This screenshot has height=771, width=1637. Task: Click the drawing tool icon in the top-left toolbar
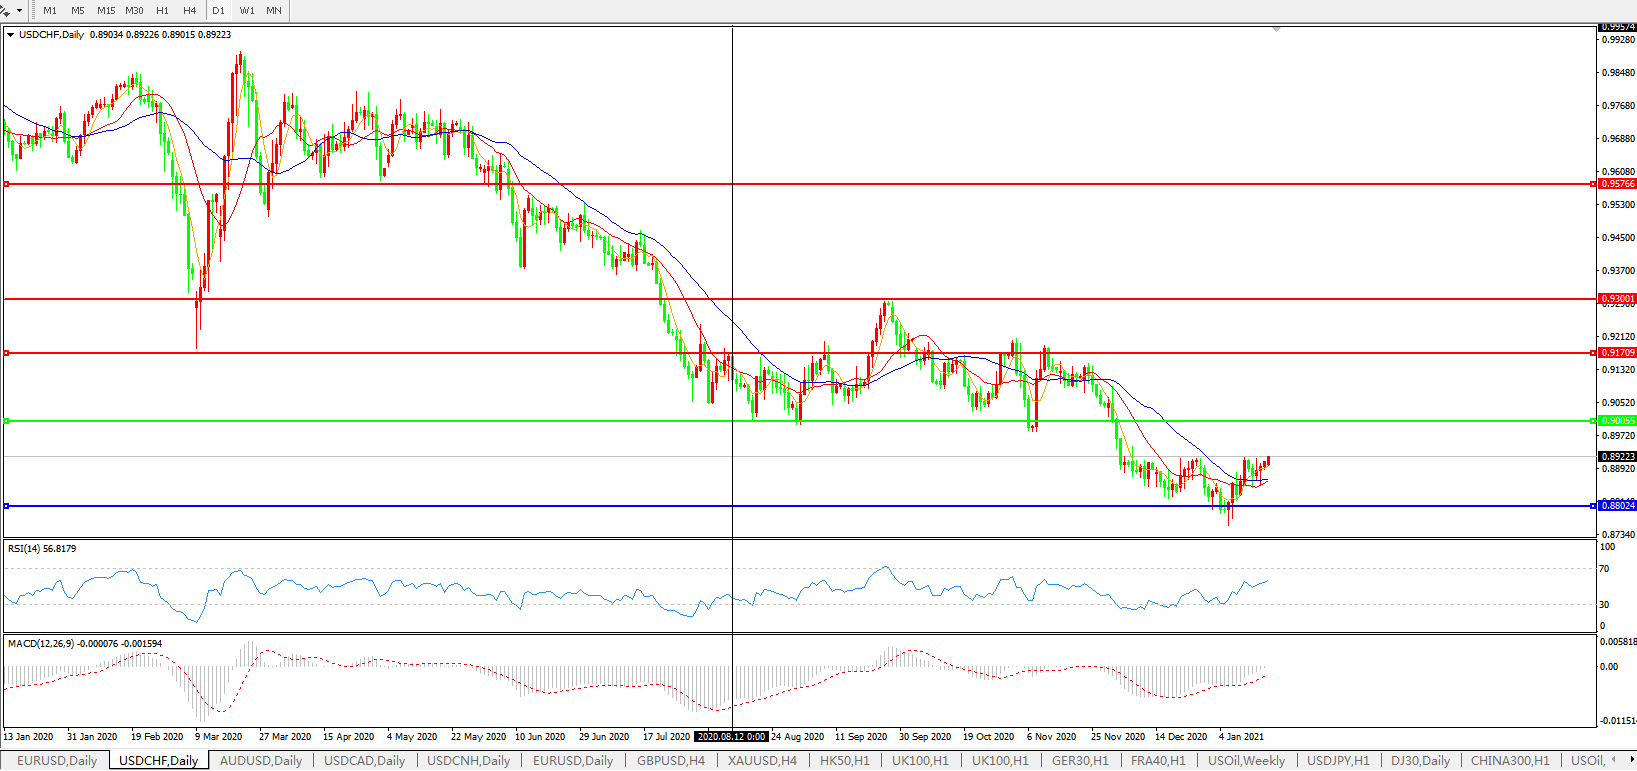coord(5,10)
